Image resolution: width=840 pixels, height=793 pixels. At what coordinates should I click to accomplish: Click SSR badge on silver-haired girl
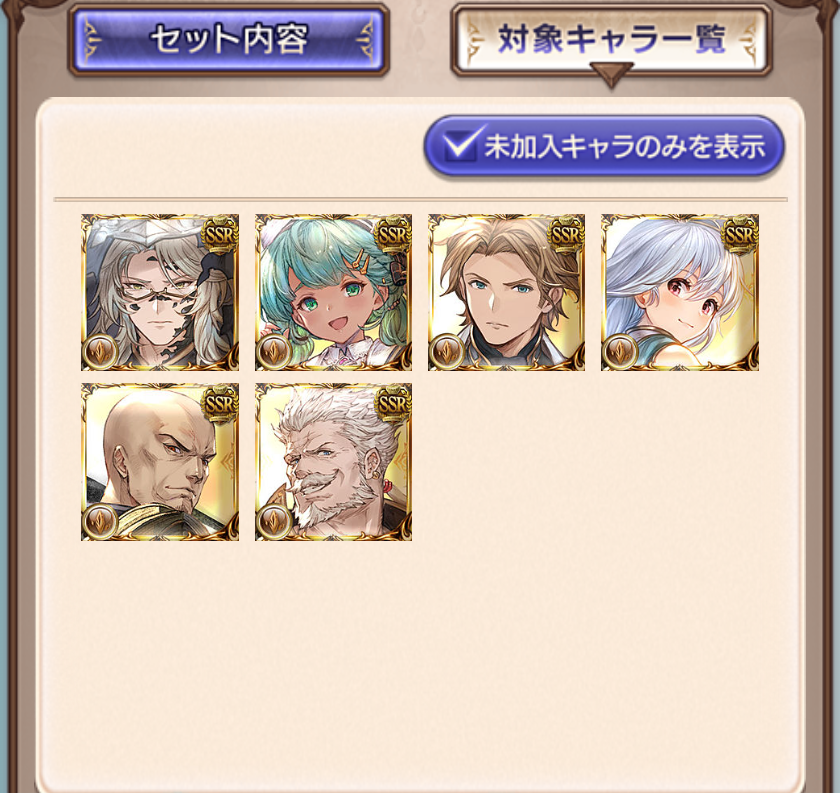[x=739, y=234]
